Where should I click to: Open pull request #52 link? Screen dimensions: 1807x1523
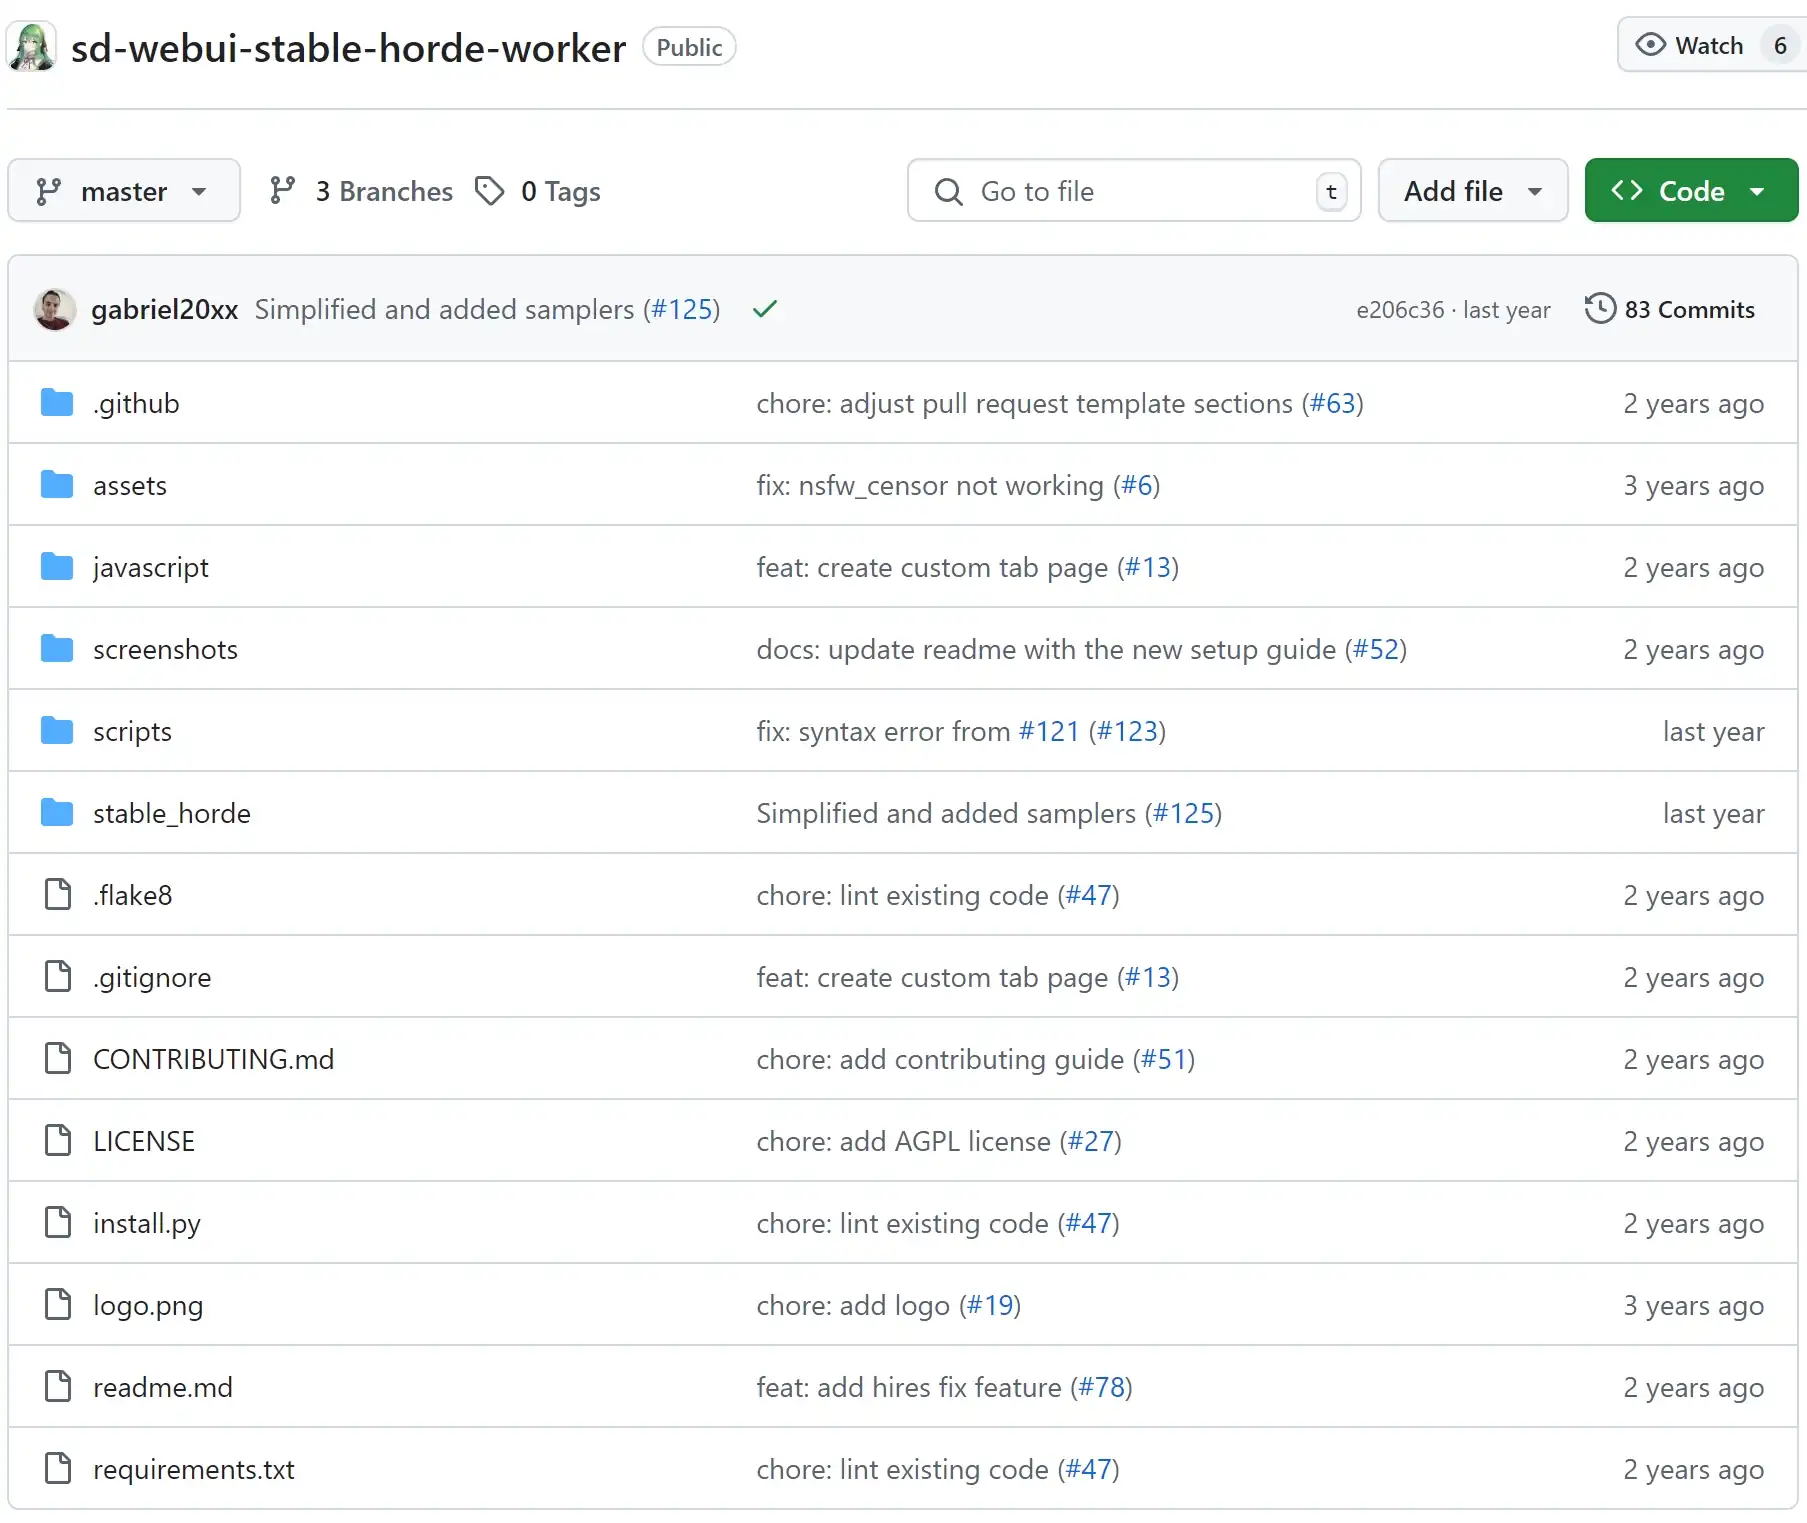click(x=1376, y=649)
